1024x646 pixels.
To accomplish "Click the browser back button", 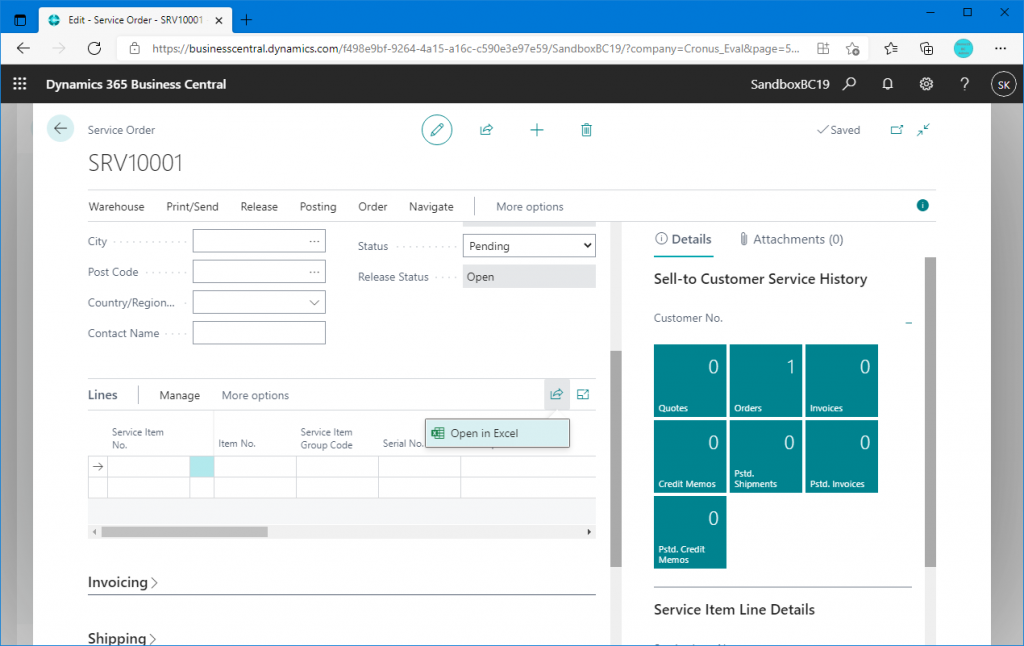I will [24, 48].
